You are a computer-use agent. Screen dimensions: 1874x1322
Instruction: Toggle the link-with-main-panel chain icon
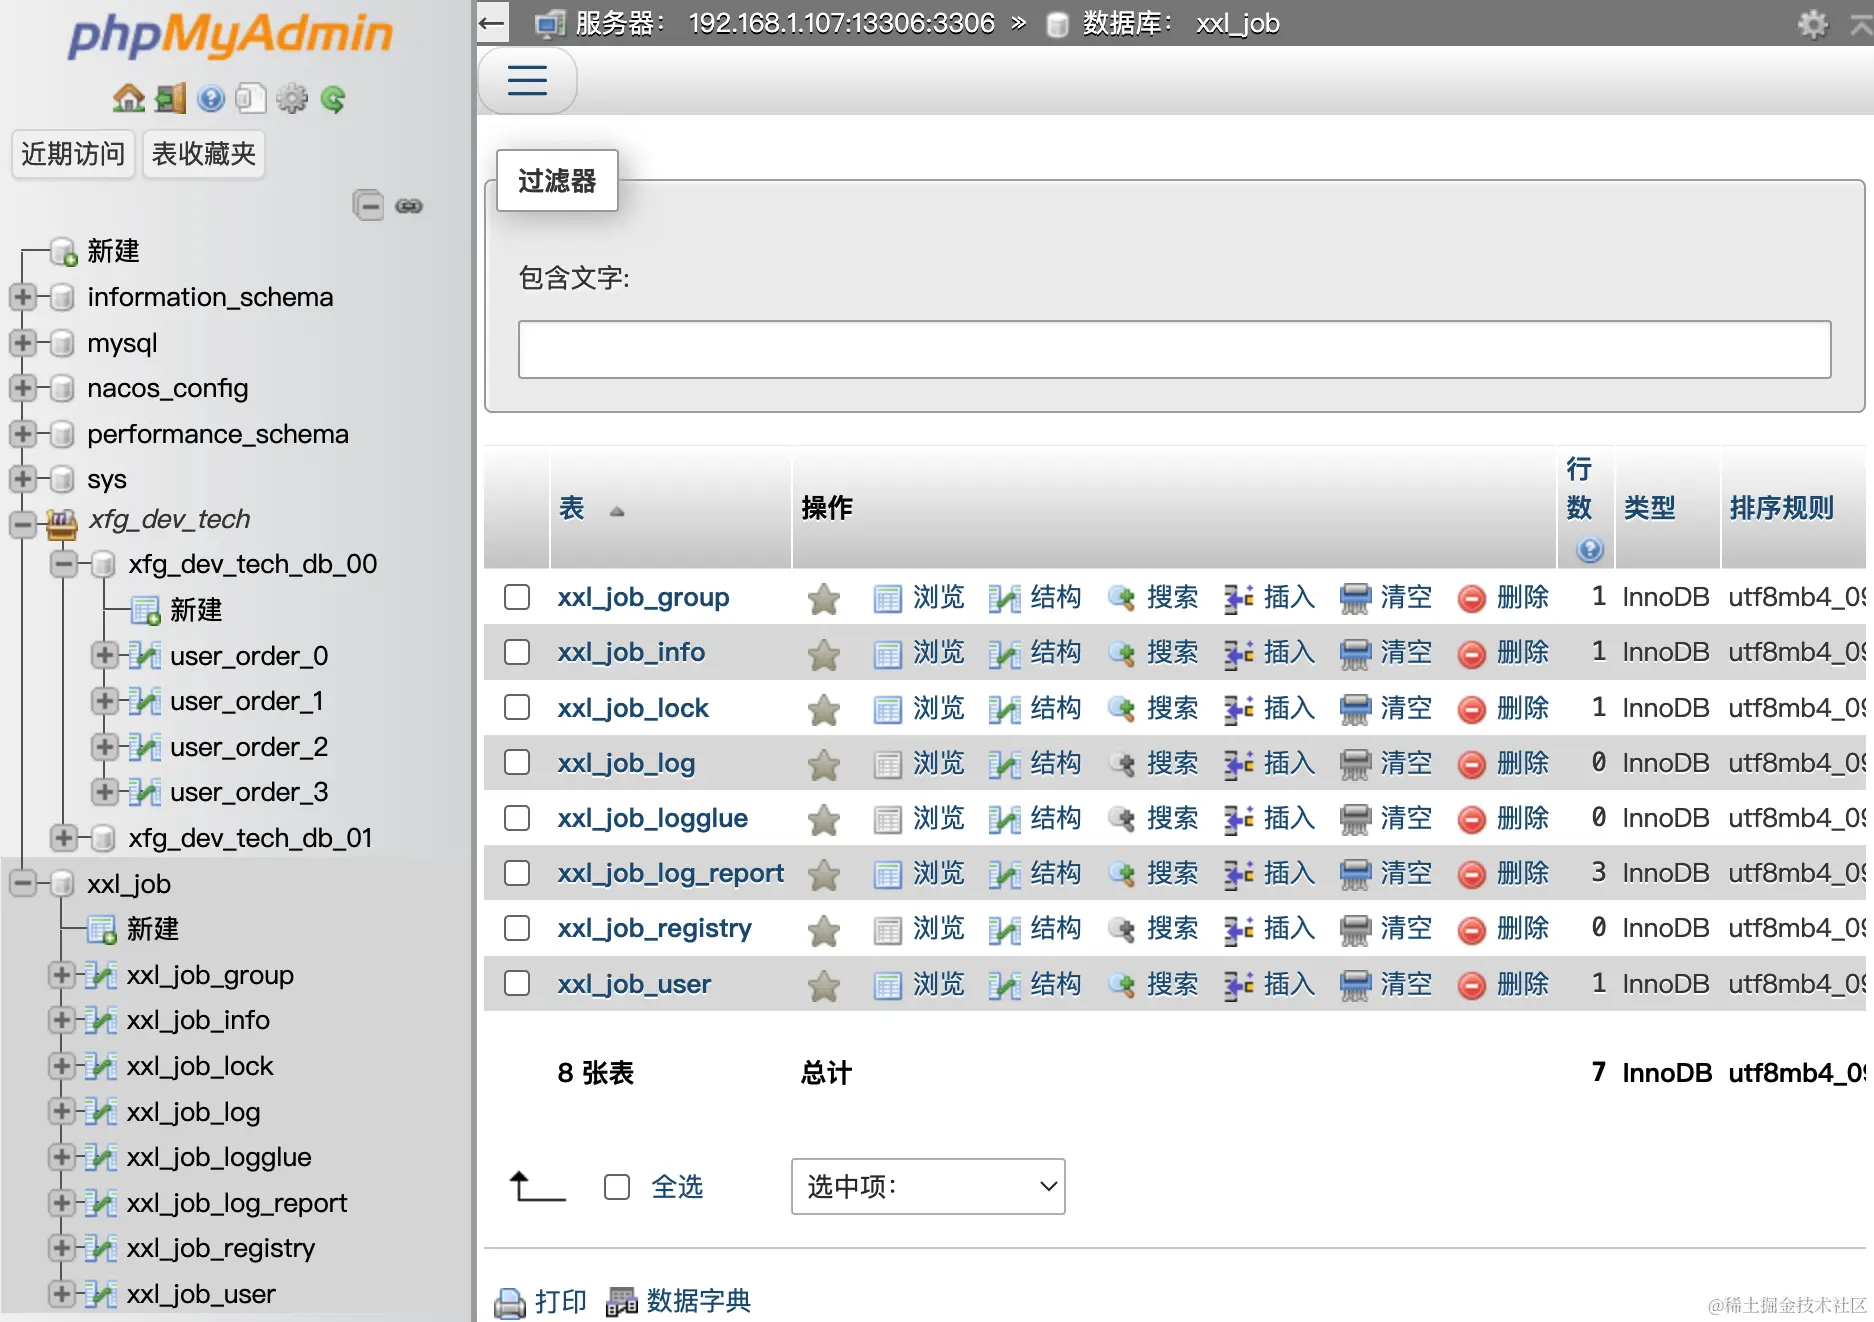coord(409,206)
